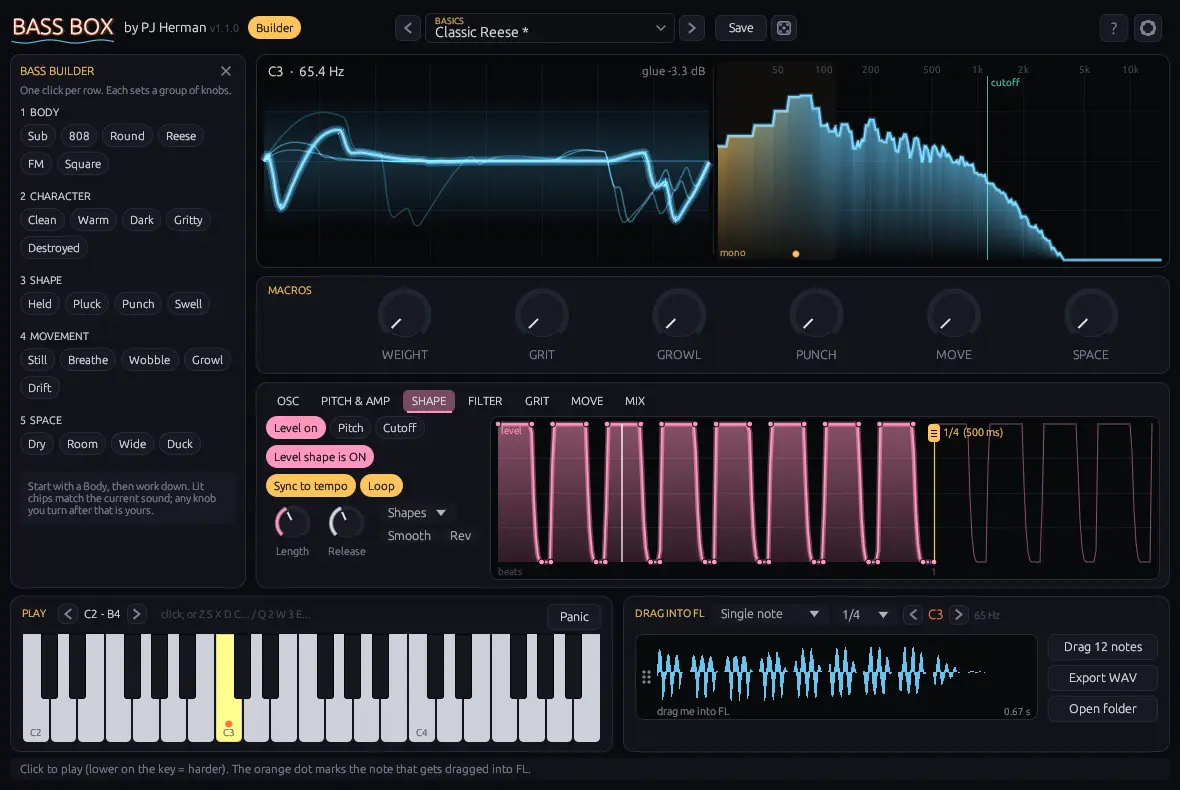Shift keyboard range up from C2 - B4
Screen dimensions: 1180x790
(x=136, y=614)
